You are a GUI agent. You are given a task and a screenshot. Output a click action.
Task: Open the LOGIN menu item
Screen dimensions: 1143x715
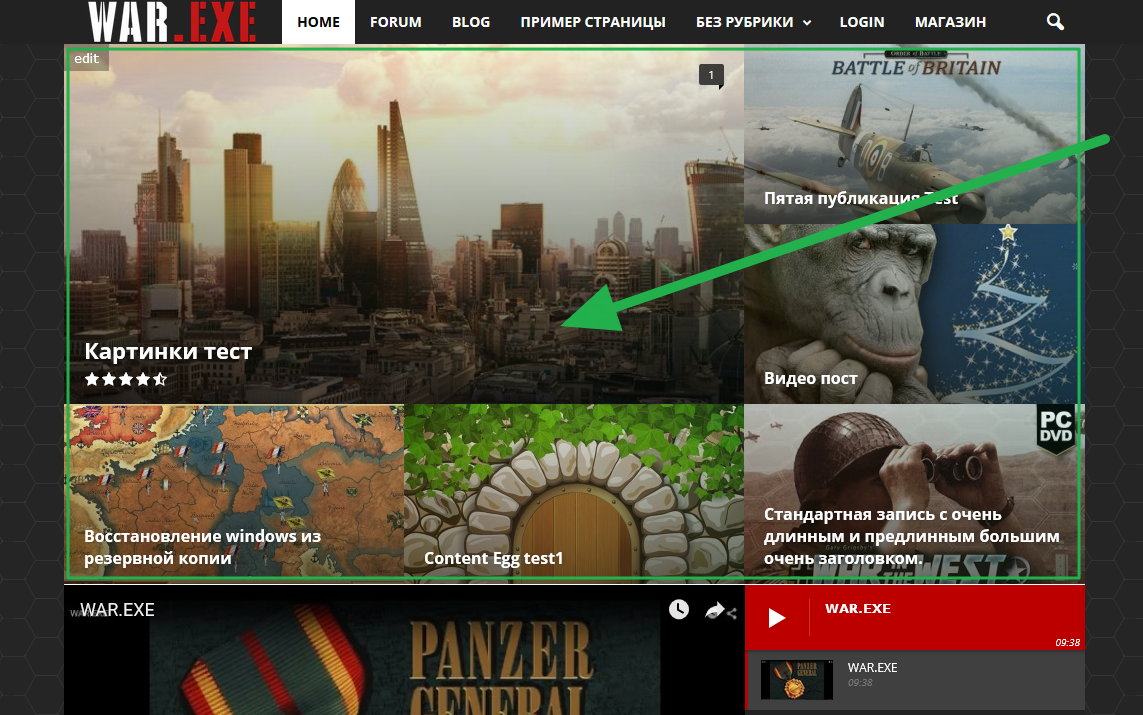(x=862, y=22)
